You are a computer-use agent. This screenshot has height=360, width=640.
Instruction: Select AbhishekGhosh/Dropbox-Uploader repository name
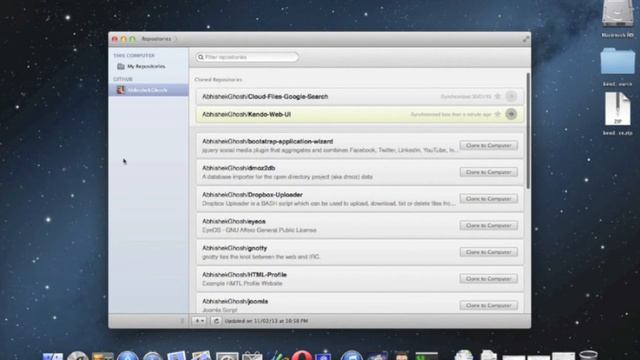pyautogui.click(x=252, y=195)
